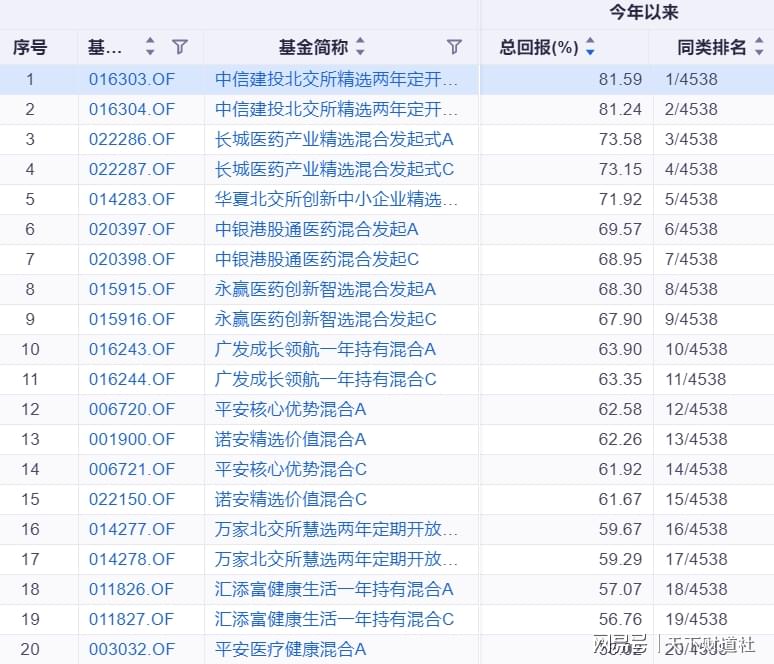This screenshot has height=664, width=774.
Task: Open fund code 022287.OF
Action: click(x=132, y=169)
